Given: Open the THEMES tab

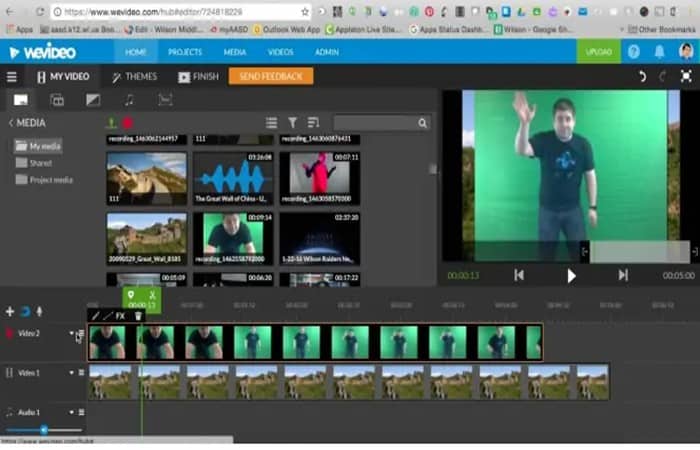Looking at the screenshot, I should pyautogui.click(x=134, y=77).
